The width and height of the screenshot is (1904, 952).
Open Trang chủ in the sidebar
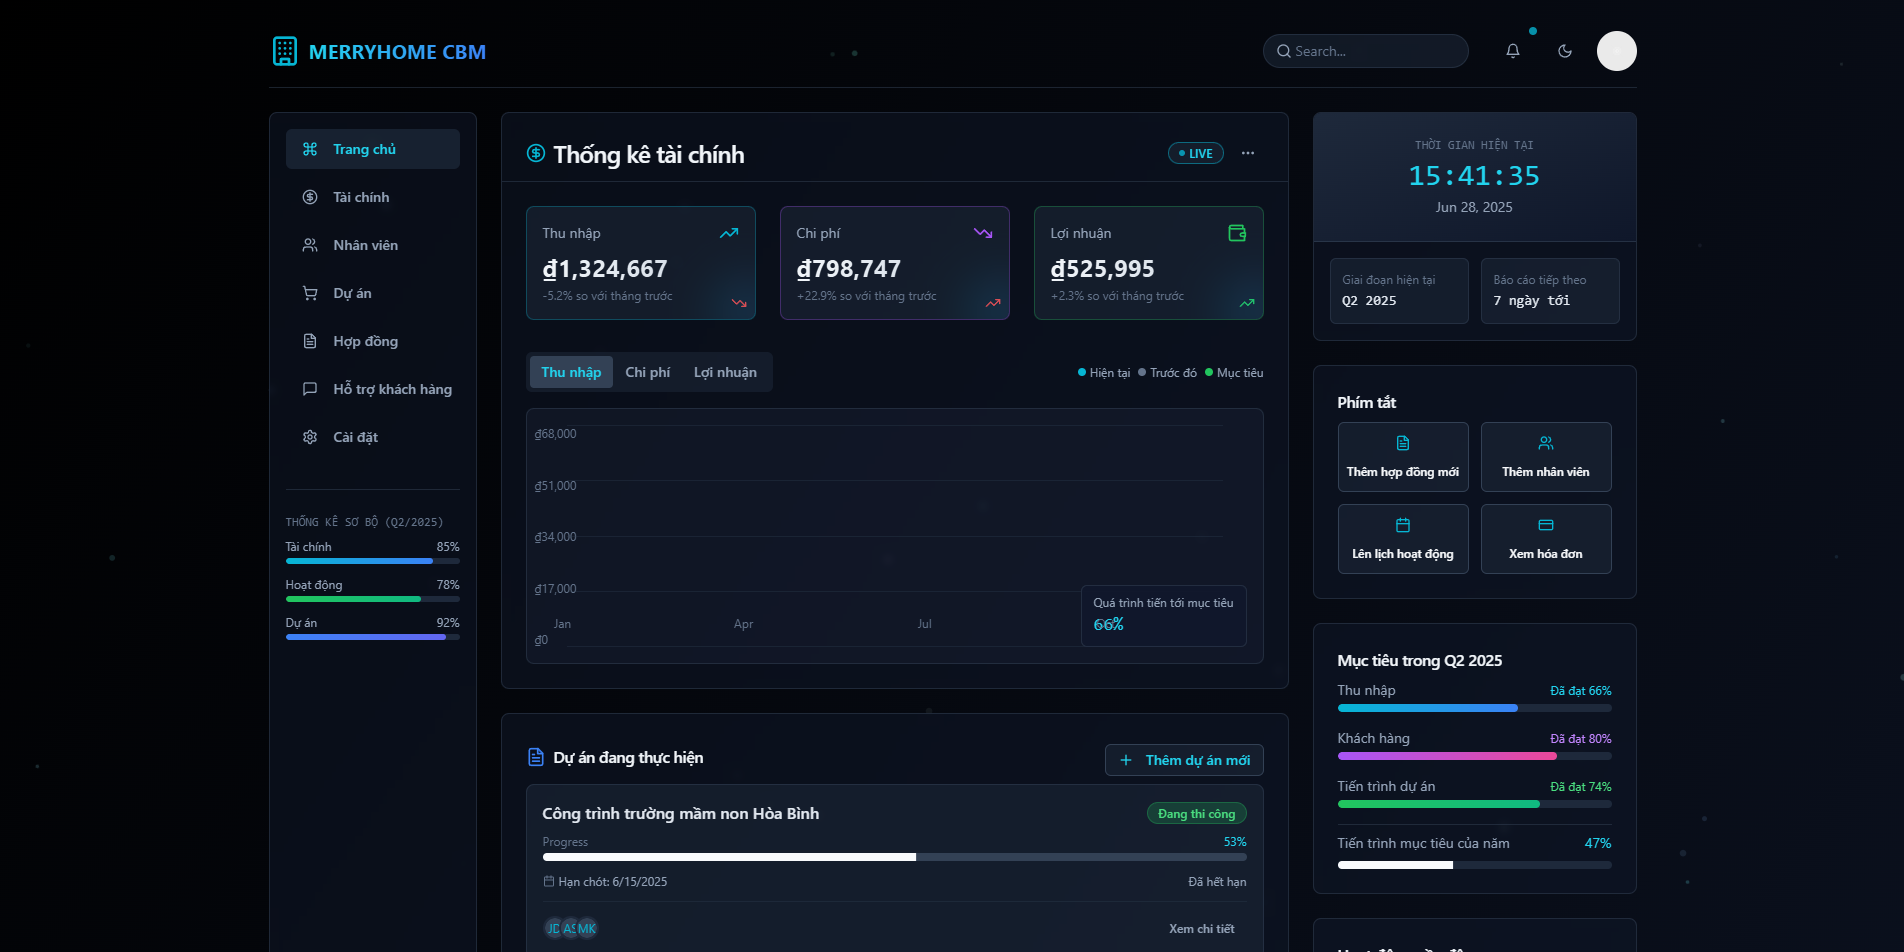373,149
